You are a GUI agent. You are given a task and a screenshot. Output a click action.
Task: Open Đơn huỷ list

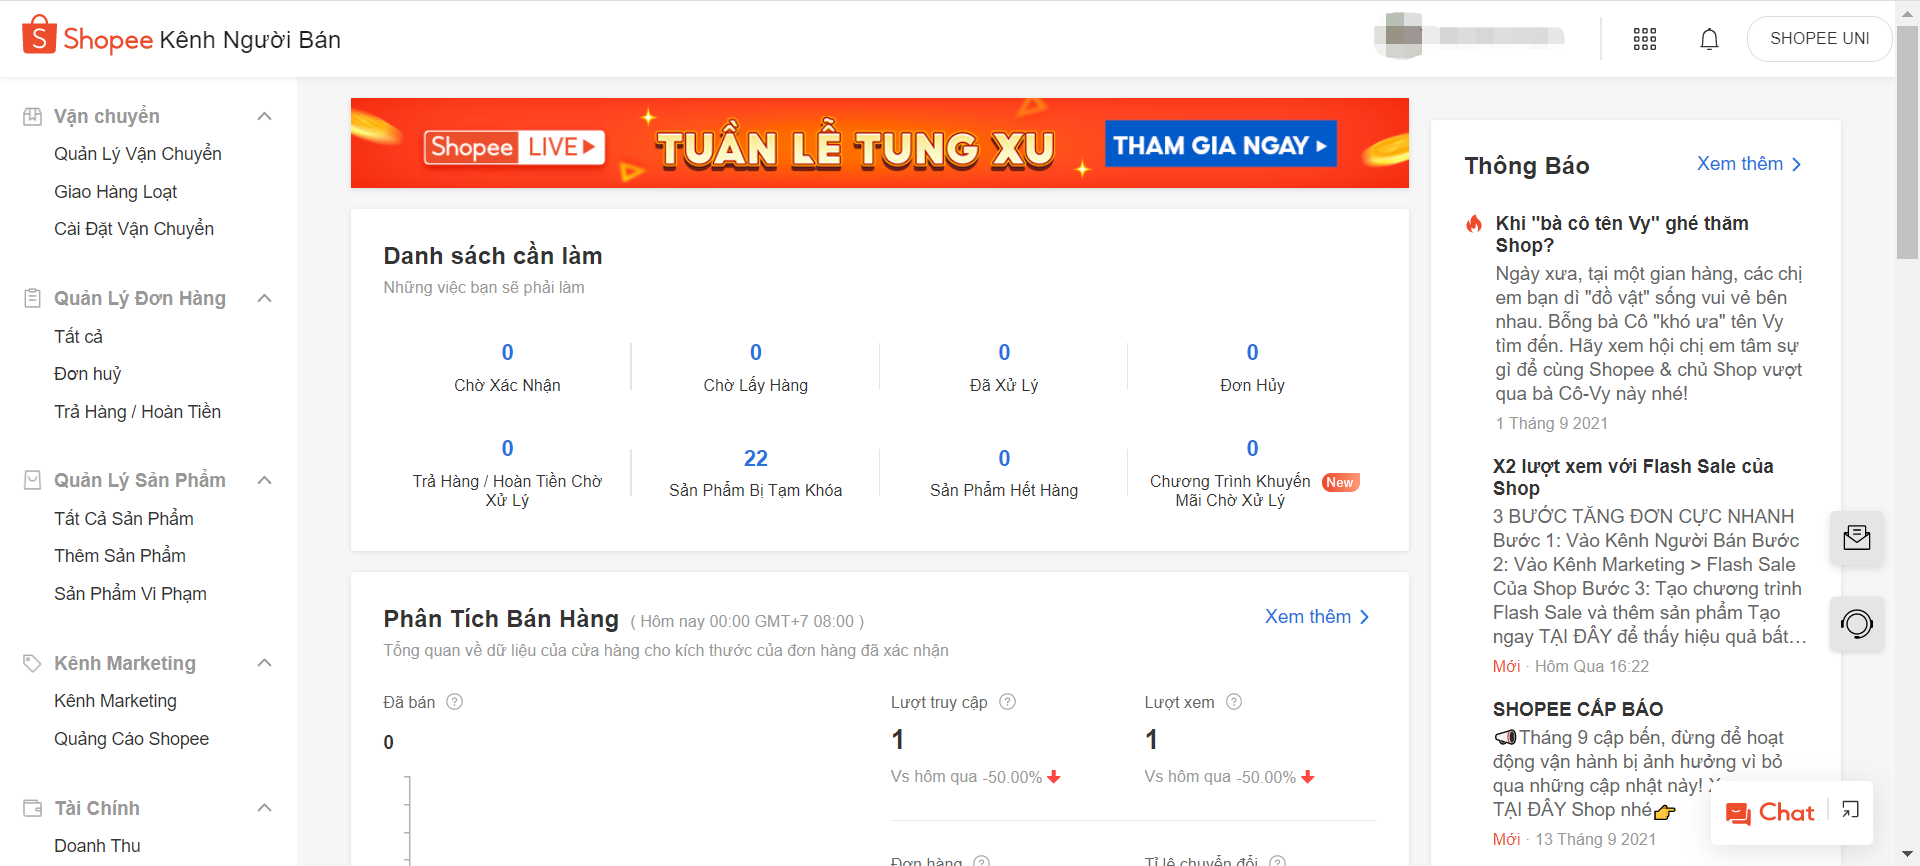(x=88, y=374)
